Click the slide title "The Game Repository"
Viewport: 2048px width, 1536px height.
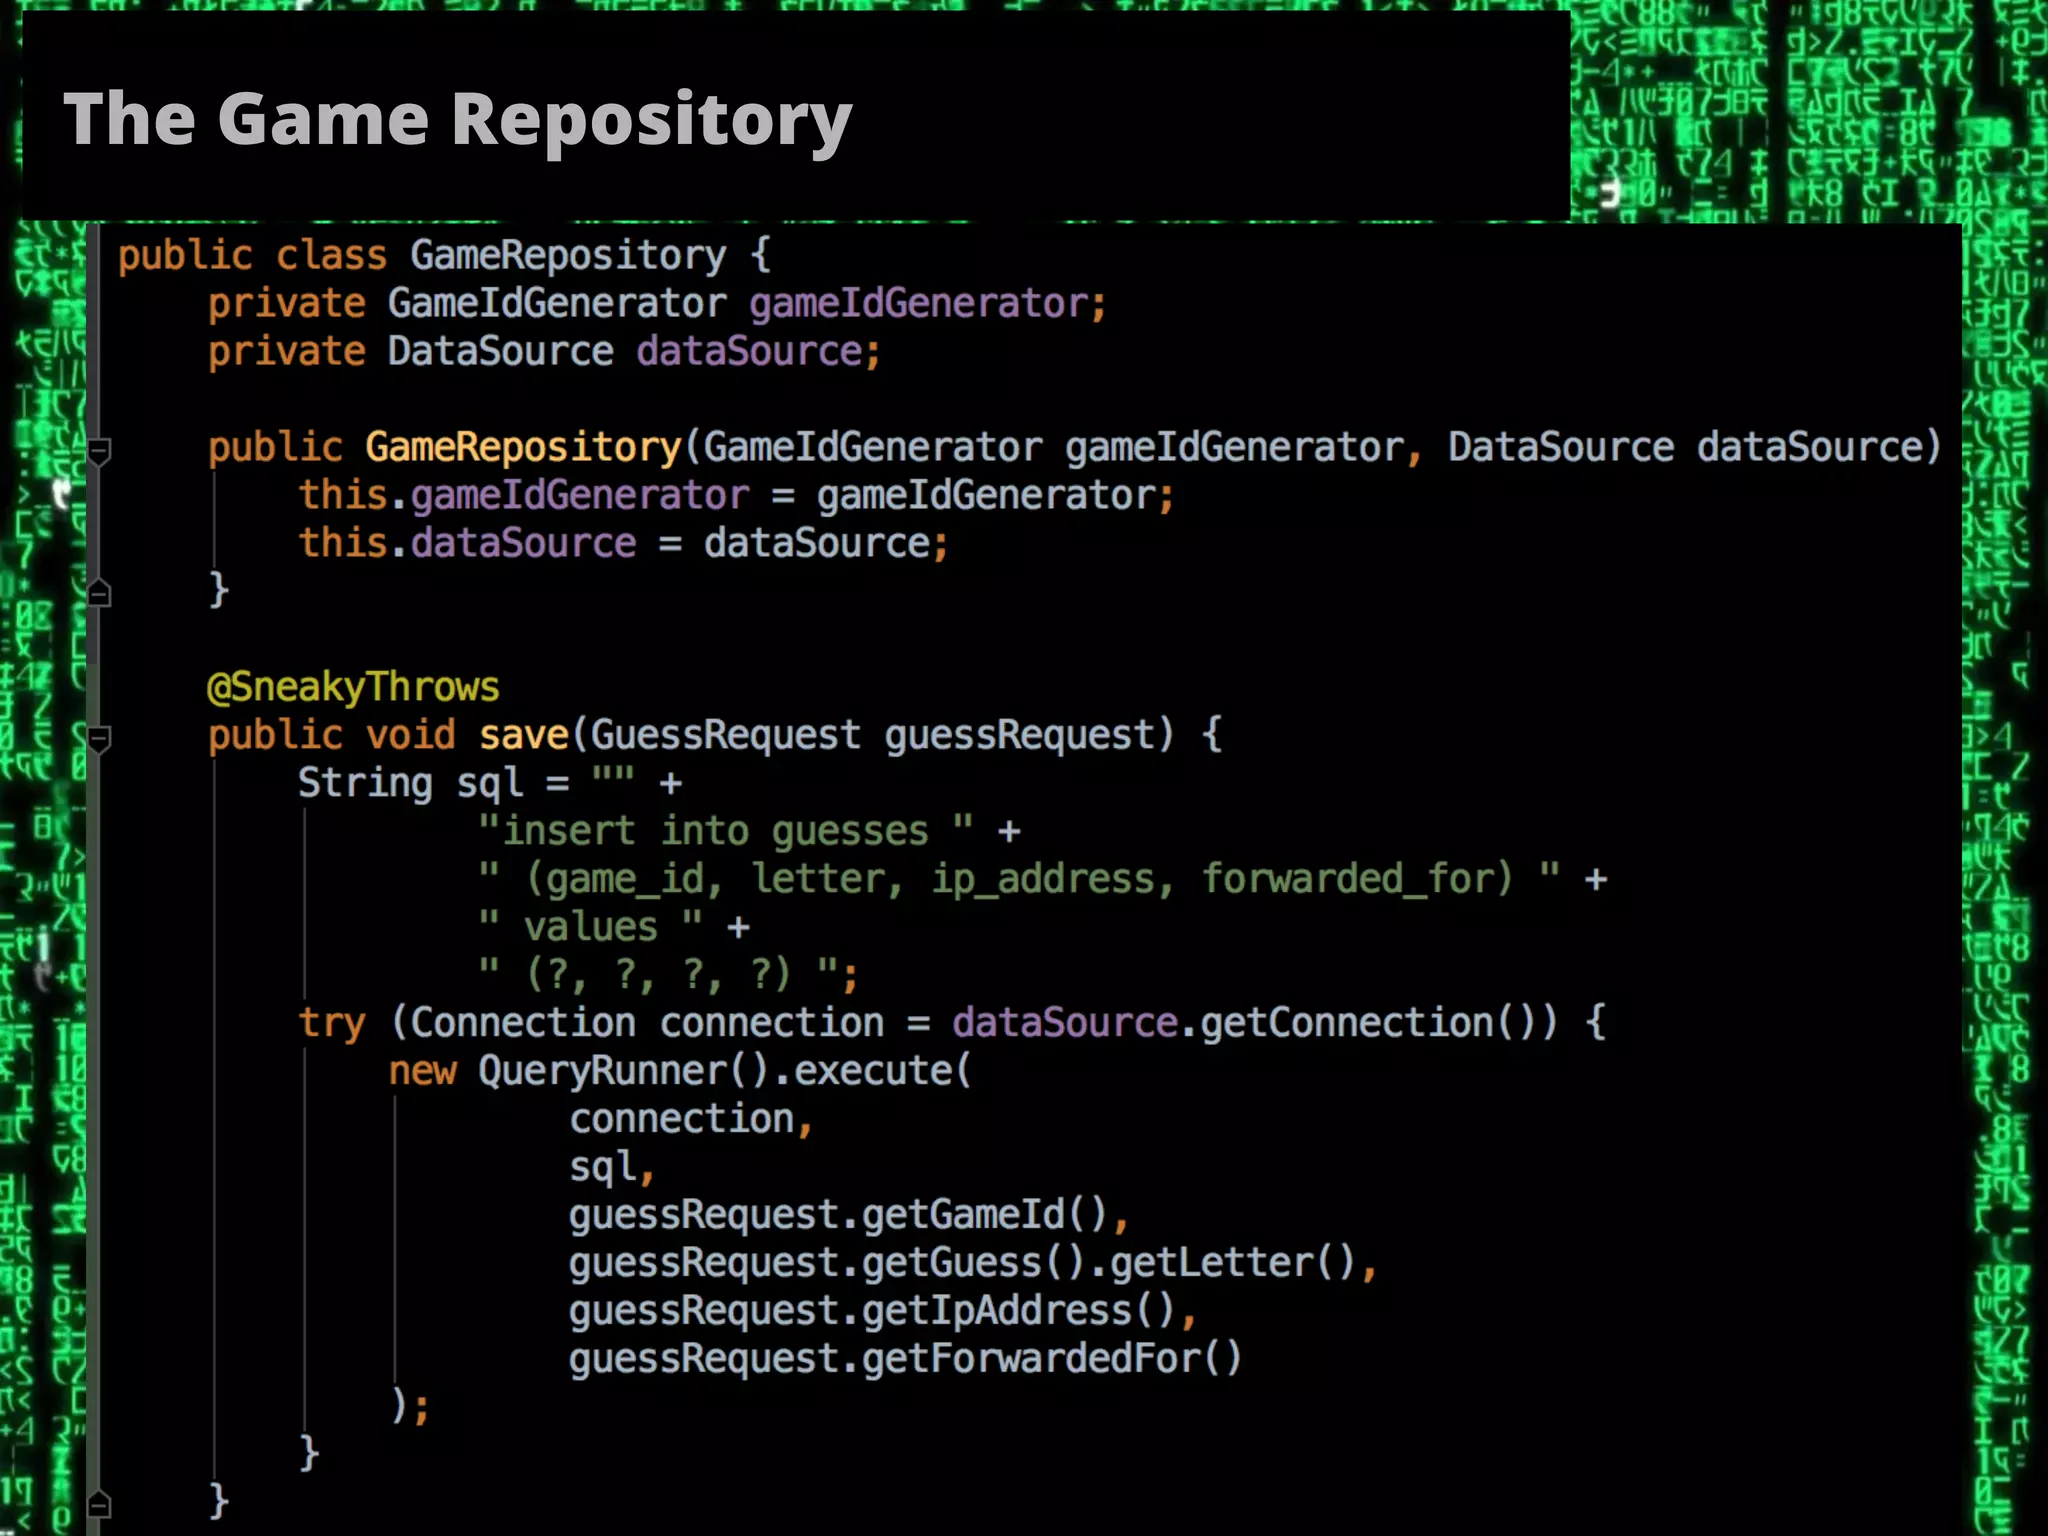click(457, 121)
